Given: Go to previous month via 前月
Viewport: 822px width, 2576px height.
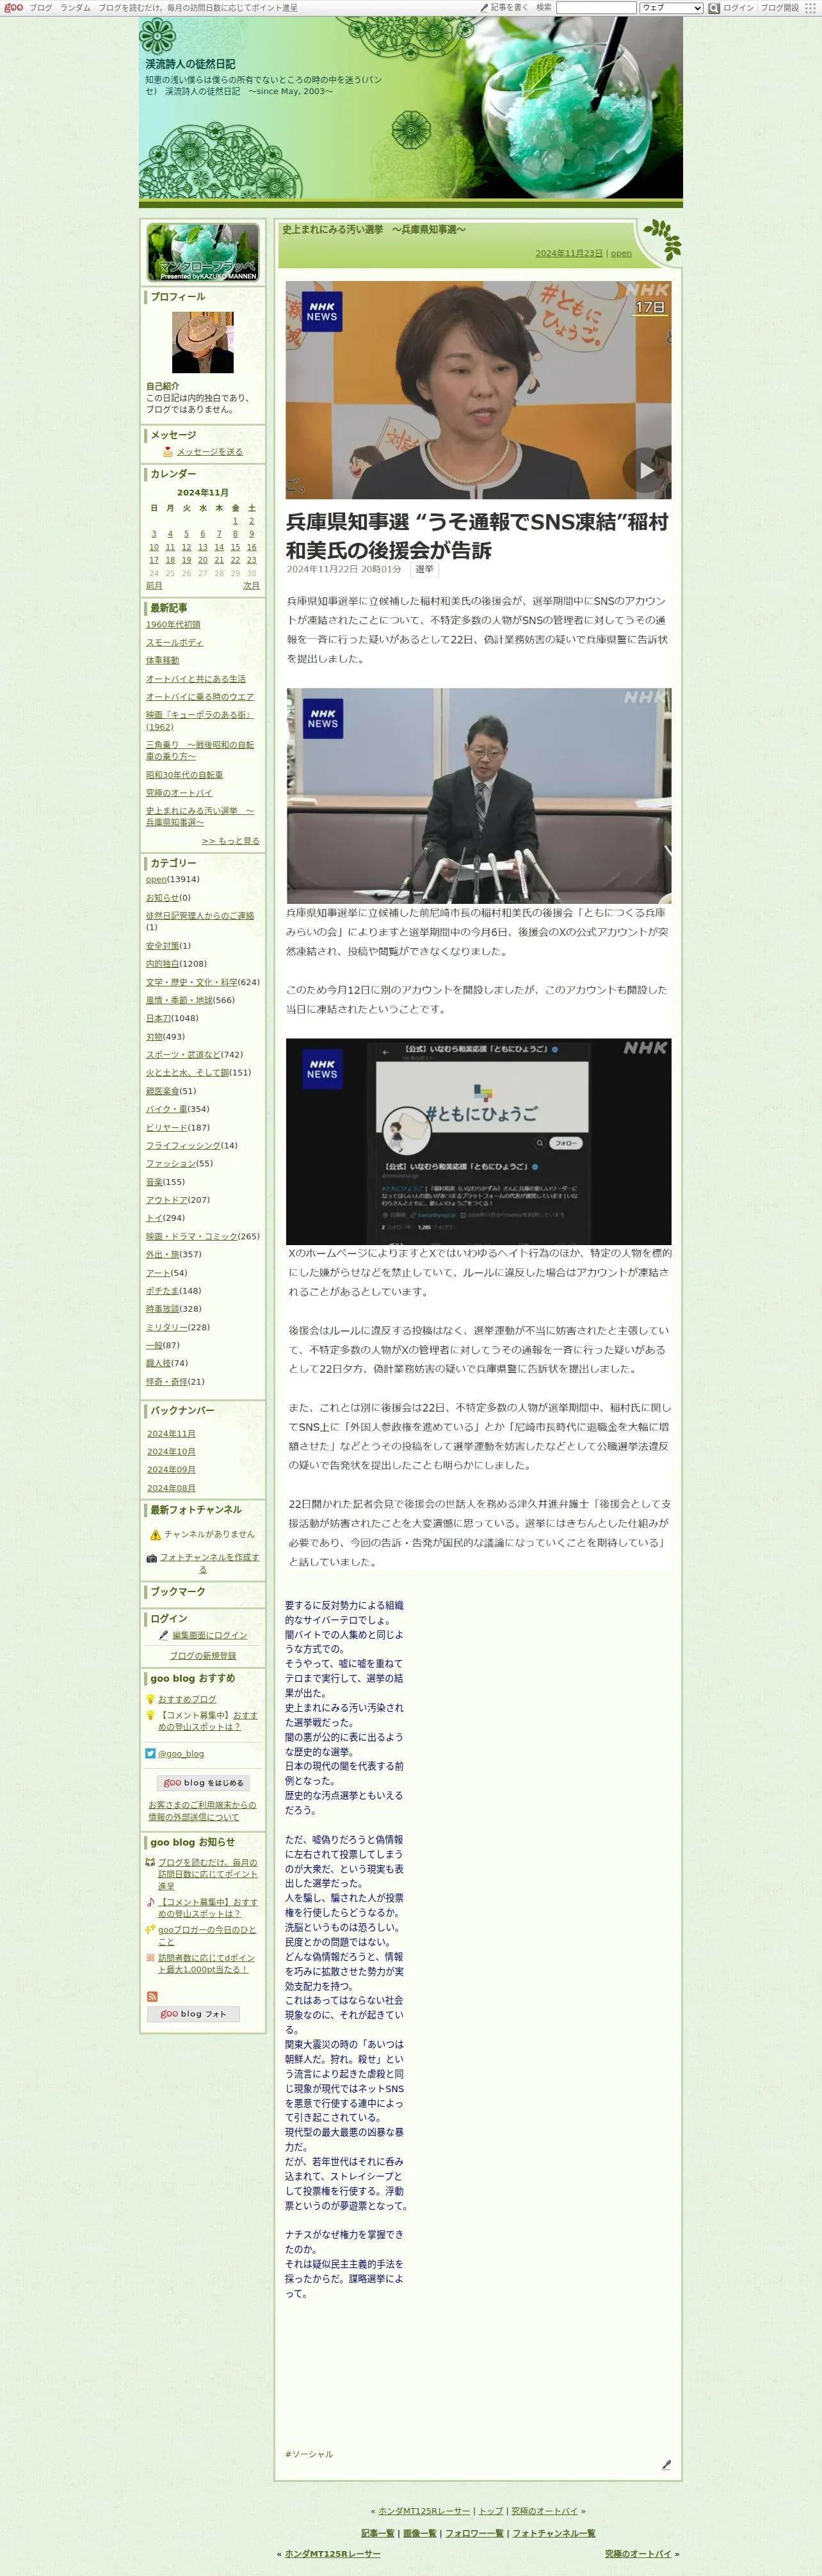Looking at the screenshot, I should point(154,586).
